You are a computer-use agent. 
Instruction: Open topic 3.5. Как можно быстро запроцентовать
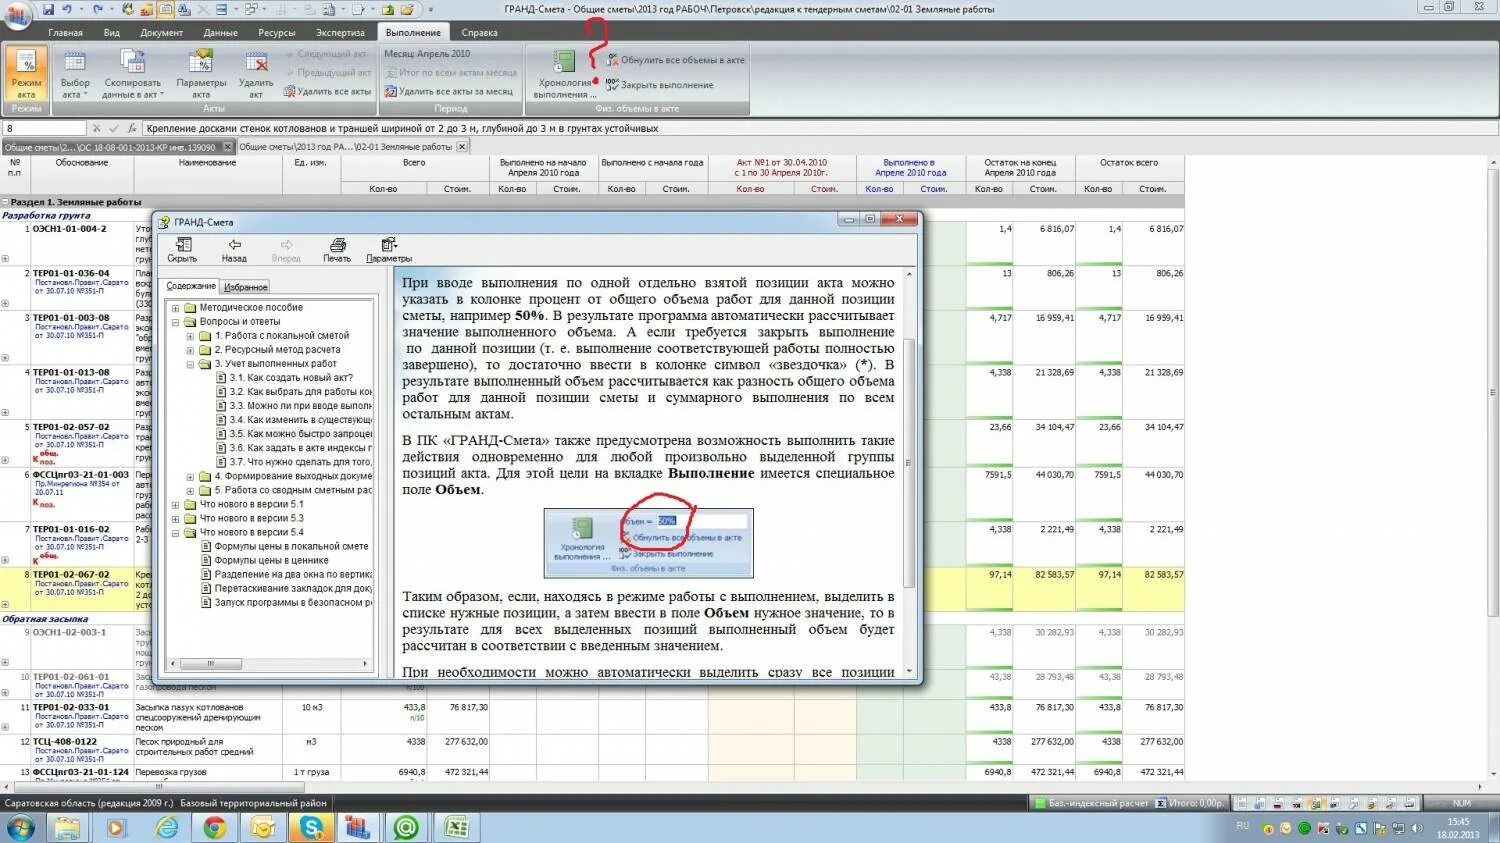(300, 434)
